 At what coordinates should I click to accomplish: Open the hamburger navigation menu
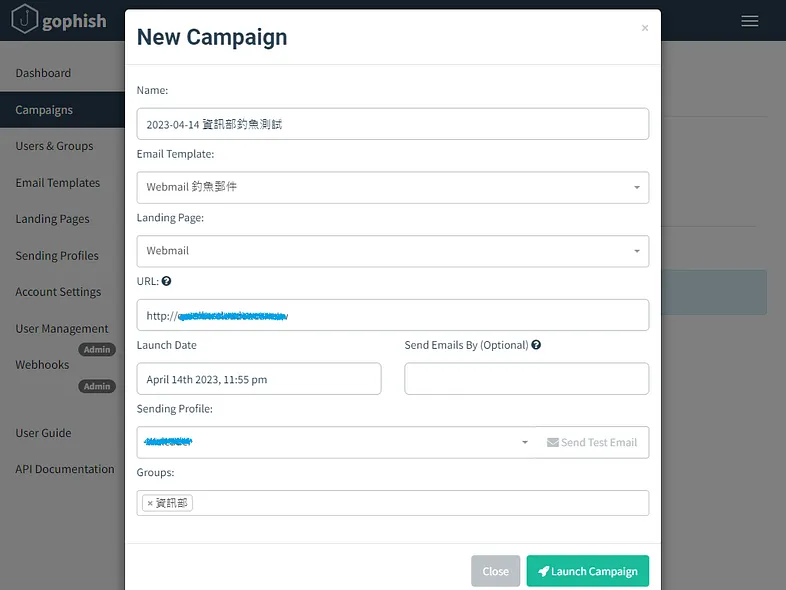click(749, 21)
